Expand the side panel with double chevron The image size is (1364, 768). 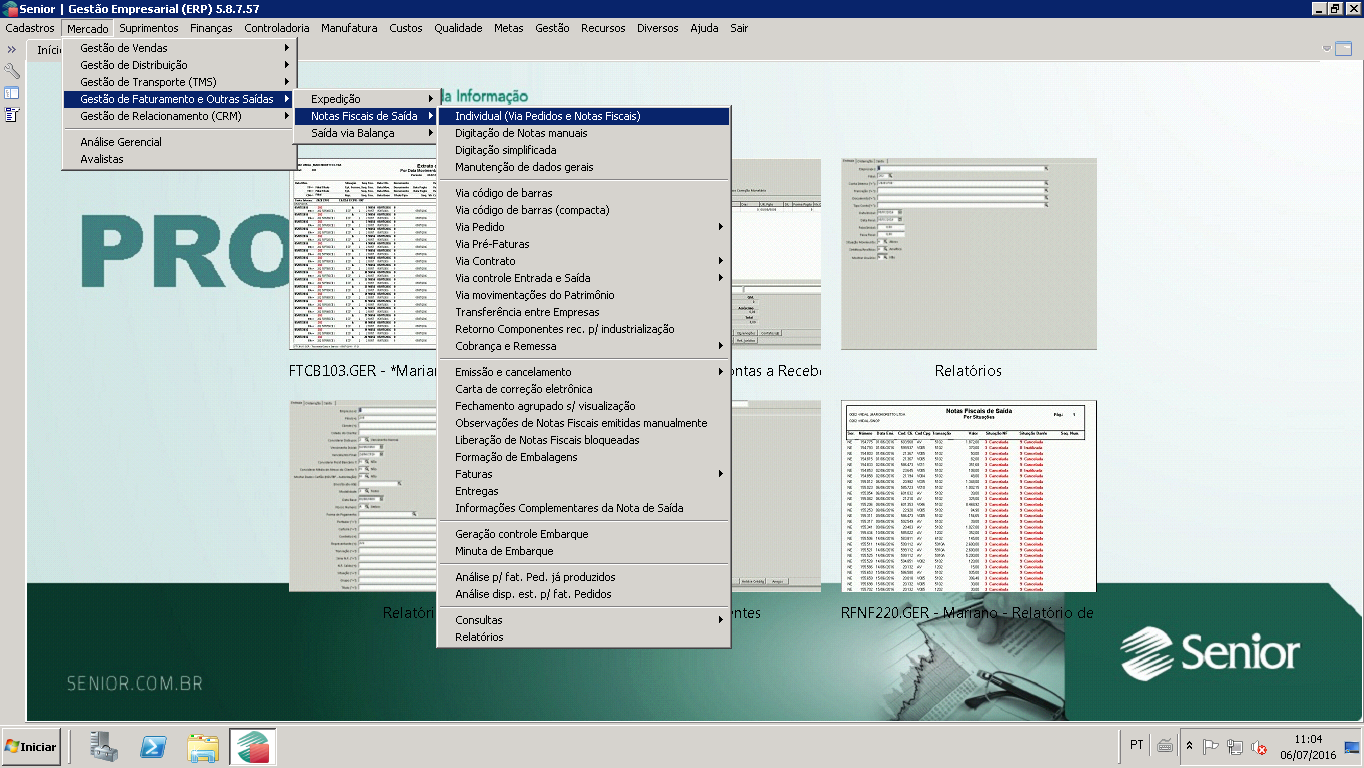(11, 49)
